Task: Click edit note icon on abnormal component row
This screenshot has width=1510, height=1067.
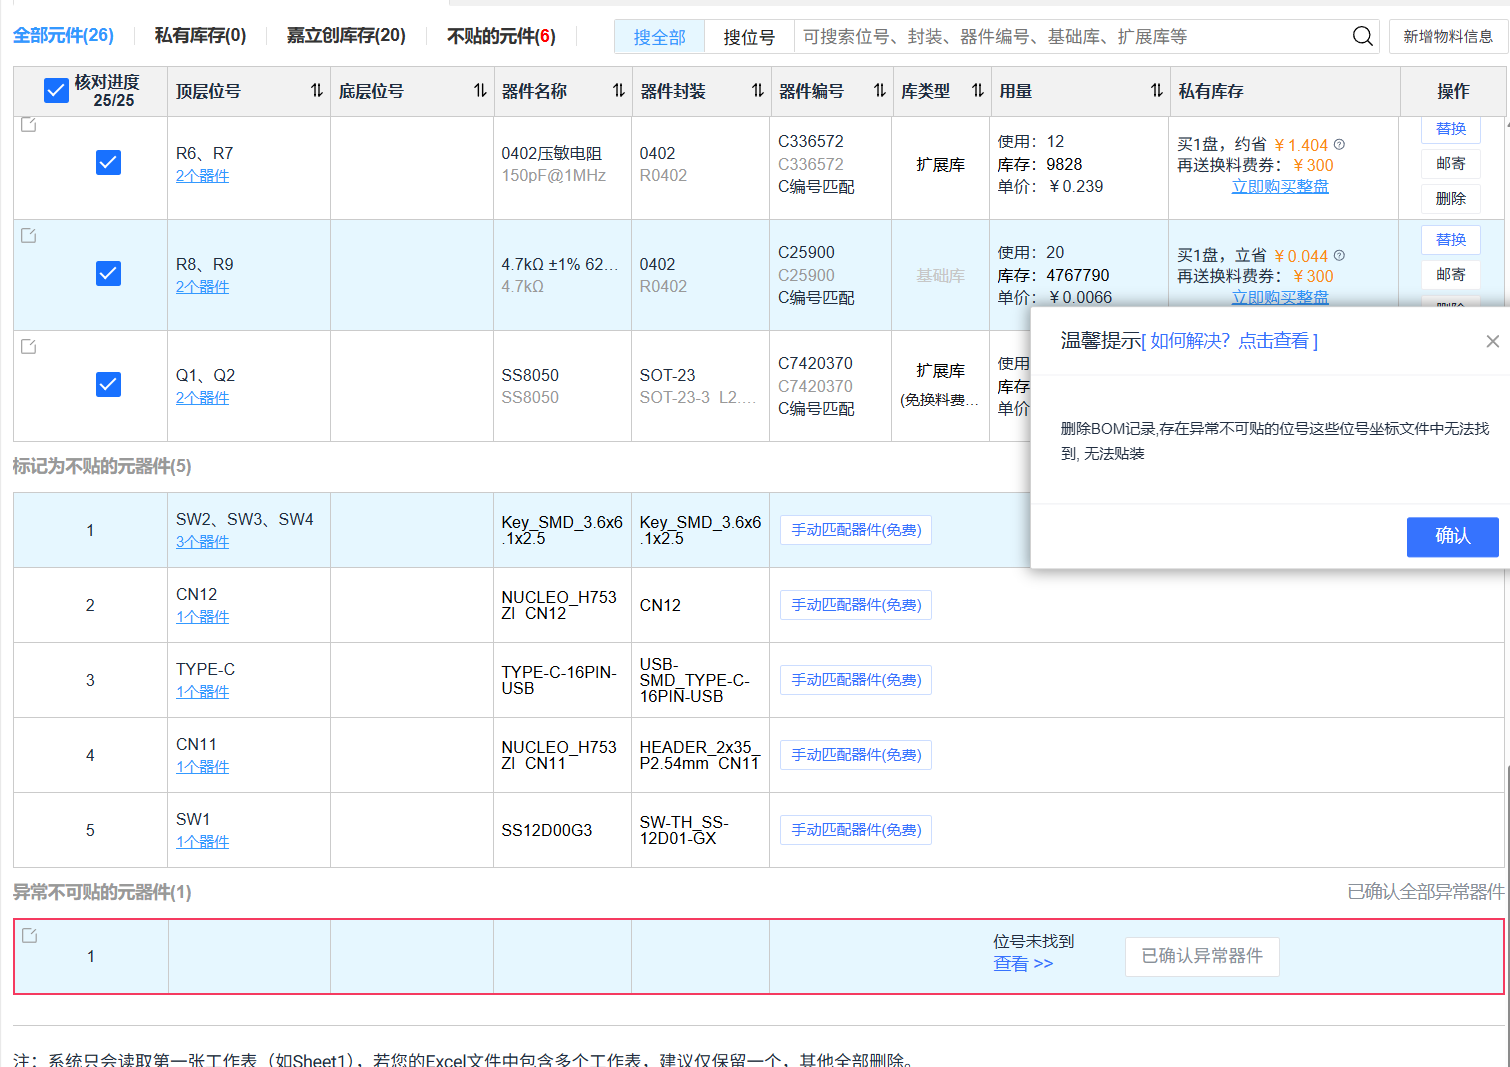Action: [x=30, y=935]
